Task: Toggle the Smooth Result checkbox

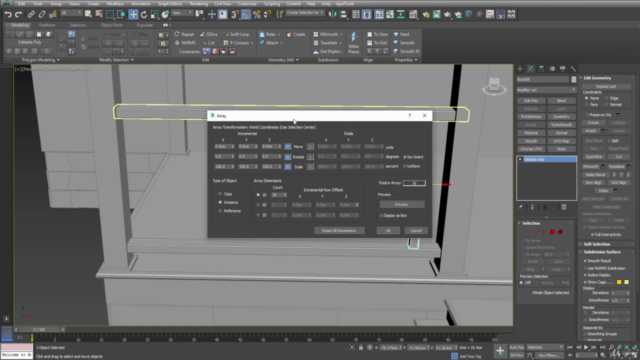Action: pos(585,261)
